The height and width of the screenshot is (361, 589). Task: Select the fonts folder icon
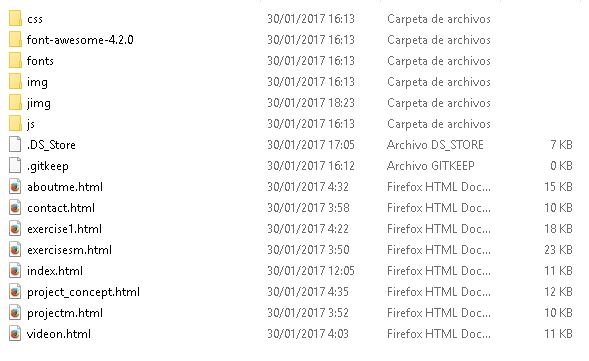15,60
